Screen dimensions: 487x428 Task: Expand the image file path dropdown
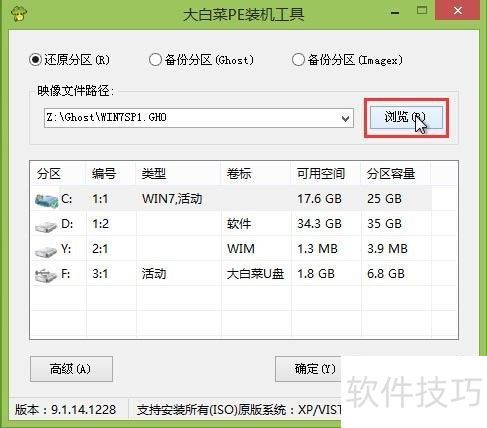(346, 118)
